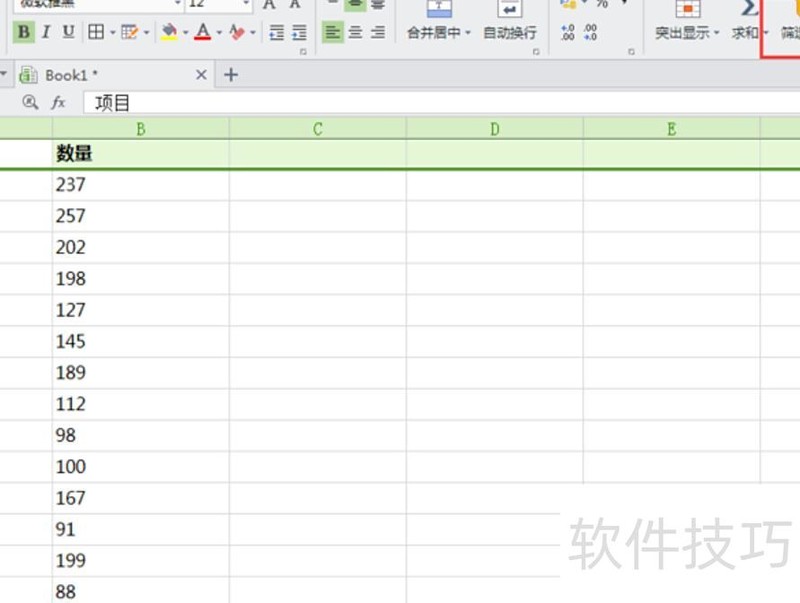Open the borders dropdown arrow
This screenshot has height=603, width=800.
pos(113,33)
